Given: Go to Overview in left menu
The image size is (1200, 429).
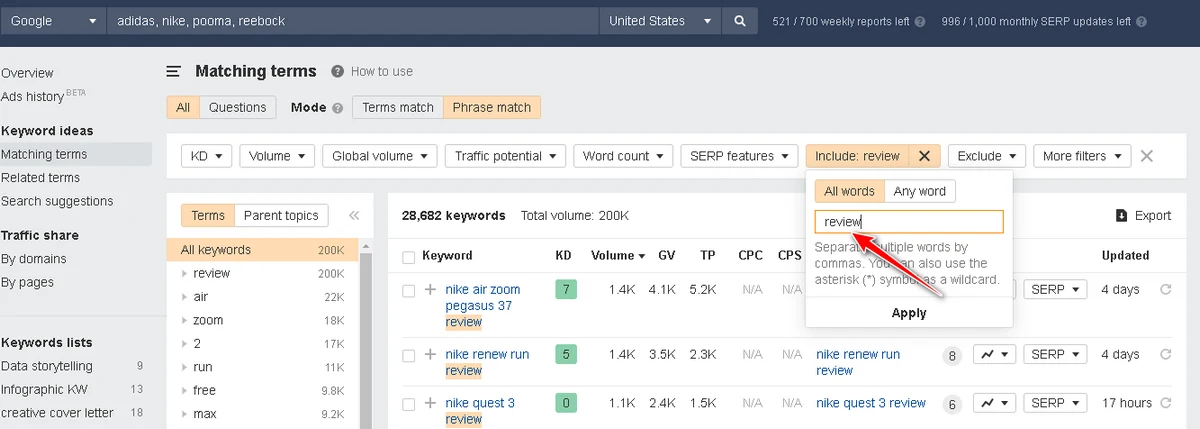Looking at the screenshot, I should click(28, 73).
